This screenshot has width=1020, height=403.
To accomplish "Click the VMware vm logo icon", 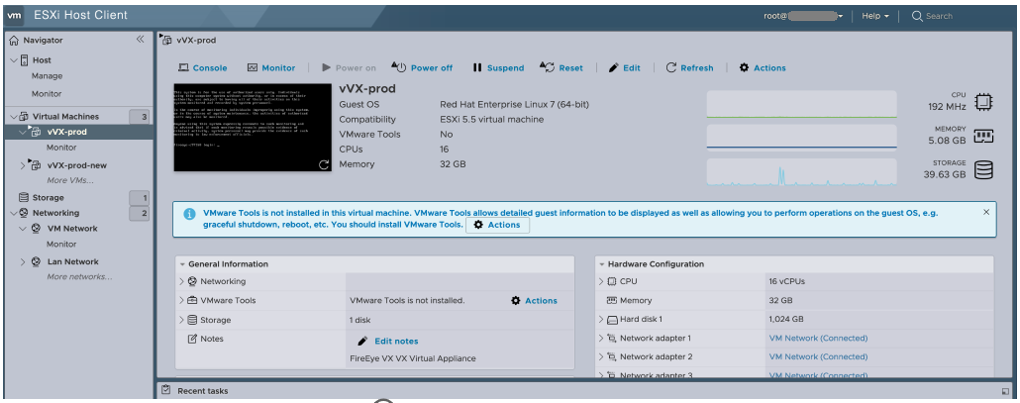I will (16, 15).
